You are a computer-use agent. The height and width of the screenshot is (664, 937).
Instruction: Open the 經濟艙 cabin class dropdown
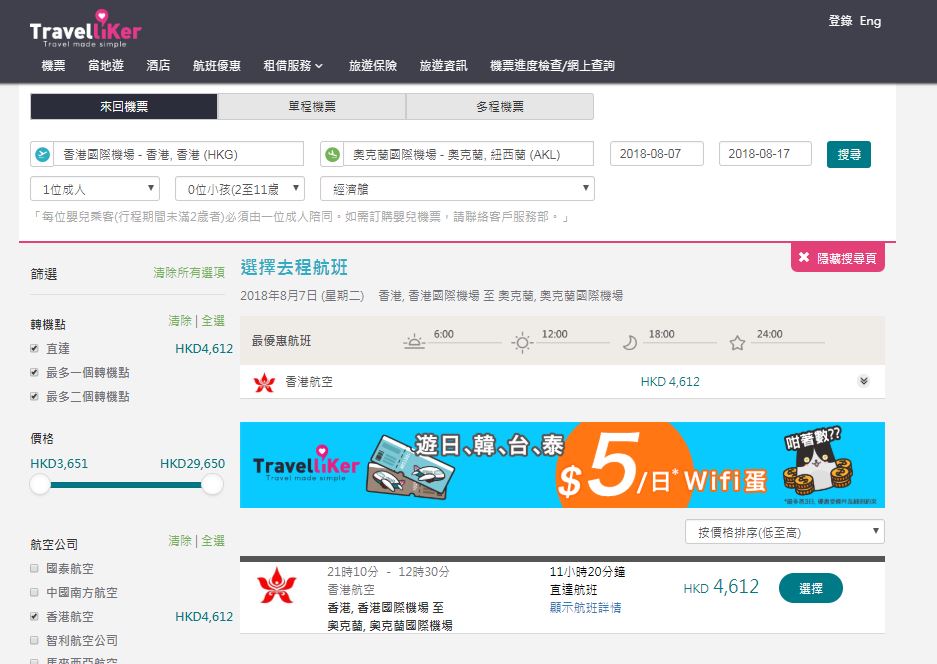[457, 189]
